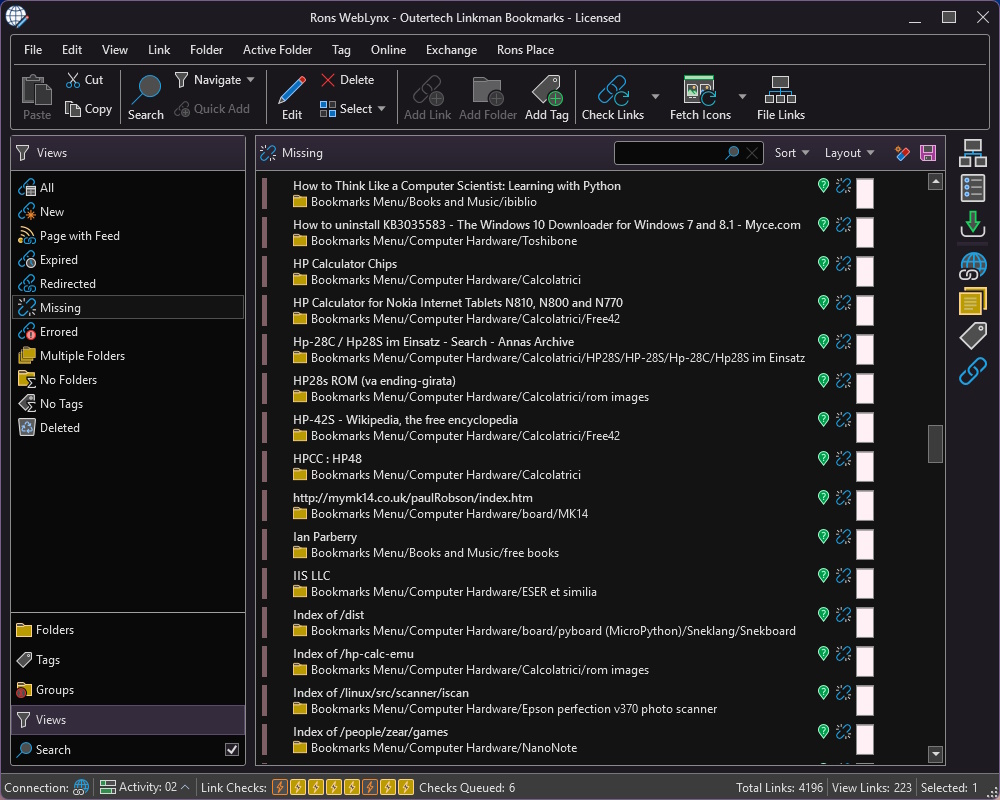
Task: Cut the selected link with scissors icon
Action: [84, 80]
